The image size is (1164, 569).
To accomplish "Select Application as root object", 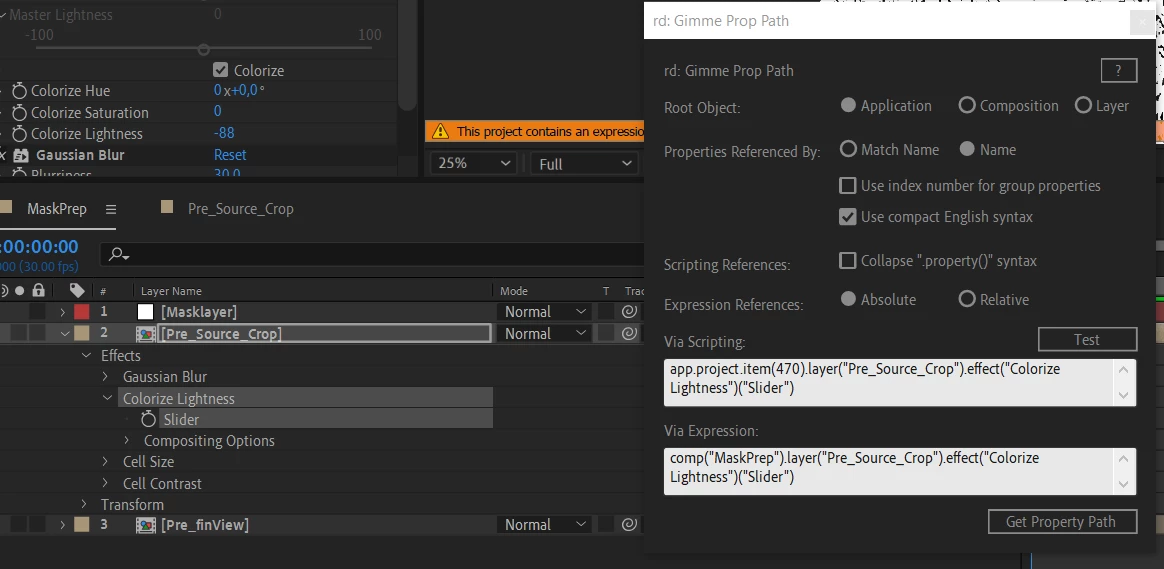I will click(x=849, y=105).
